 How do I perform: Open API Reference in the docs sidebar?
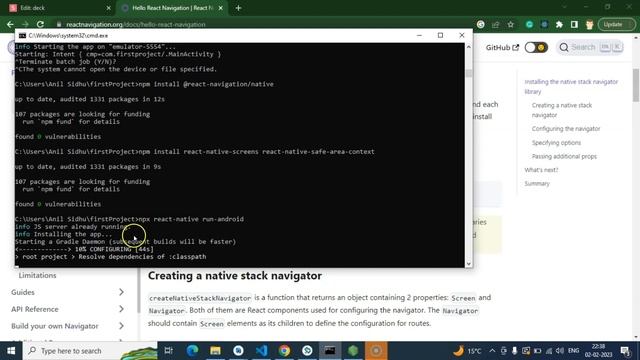click(x=35, y=309)
